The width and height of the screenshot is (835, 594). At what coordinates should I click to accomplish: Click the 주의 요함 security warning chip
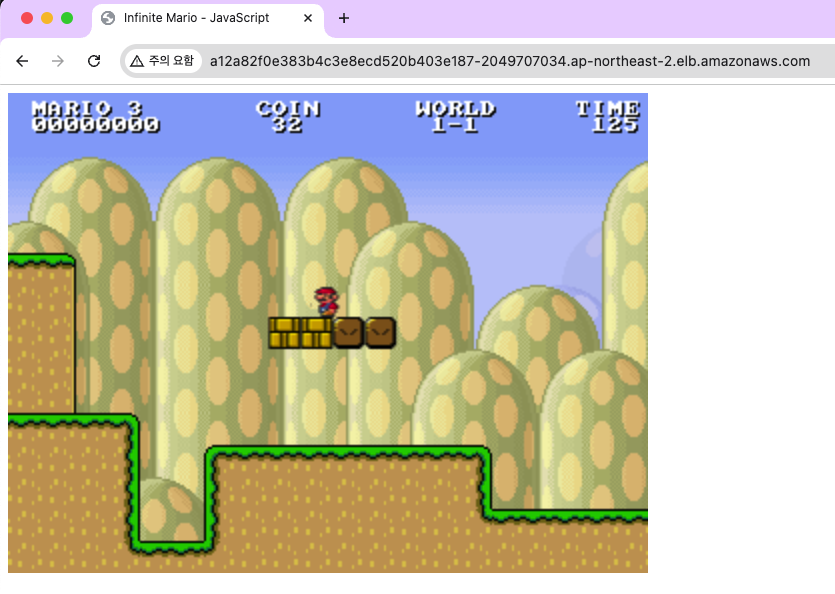(163, 61)
